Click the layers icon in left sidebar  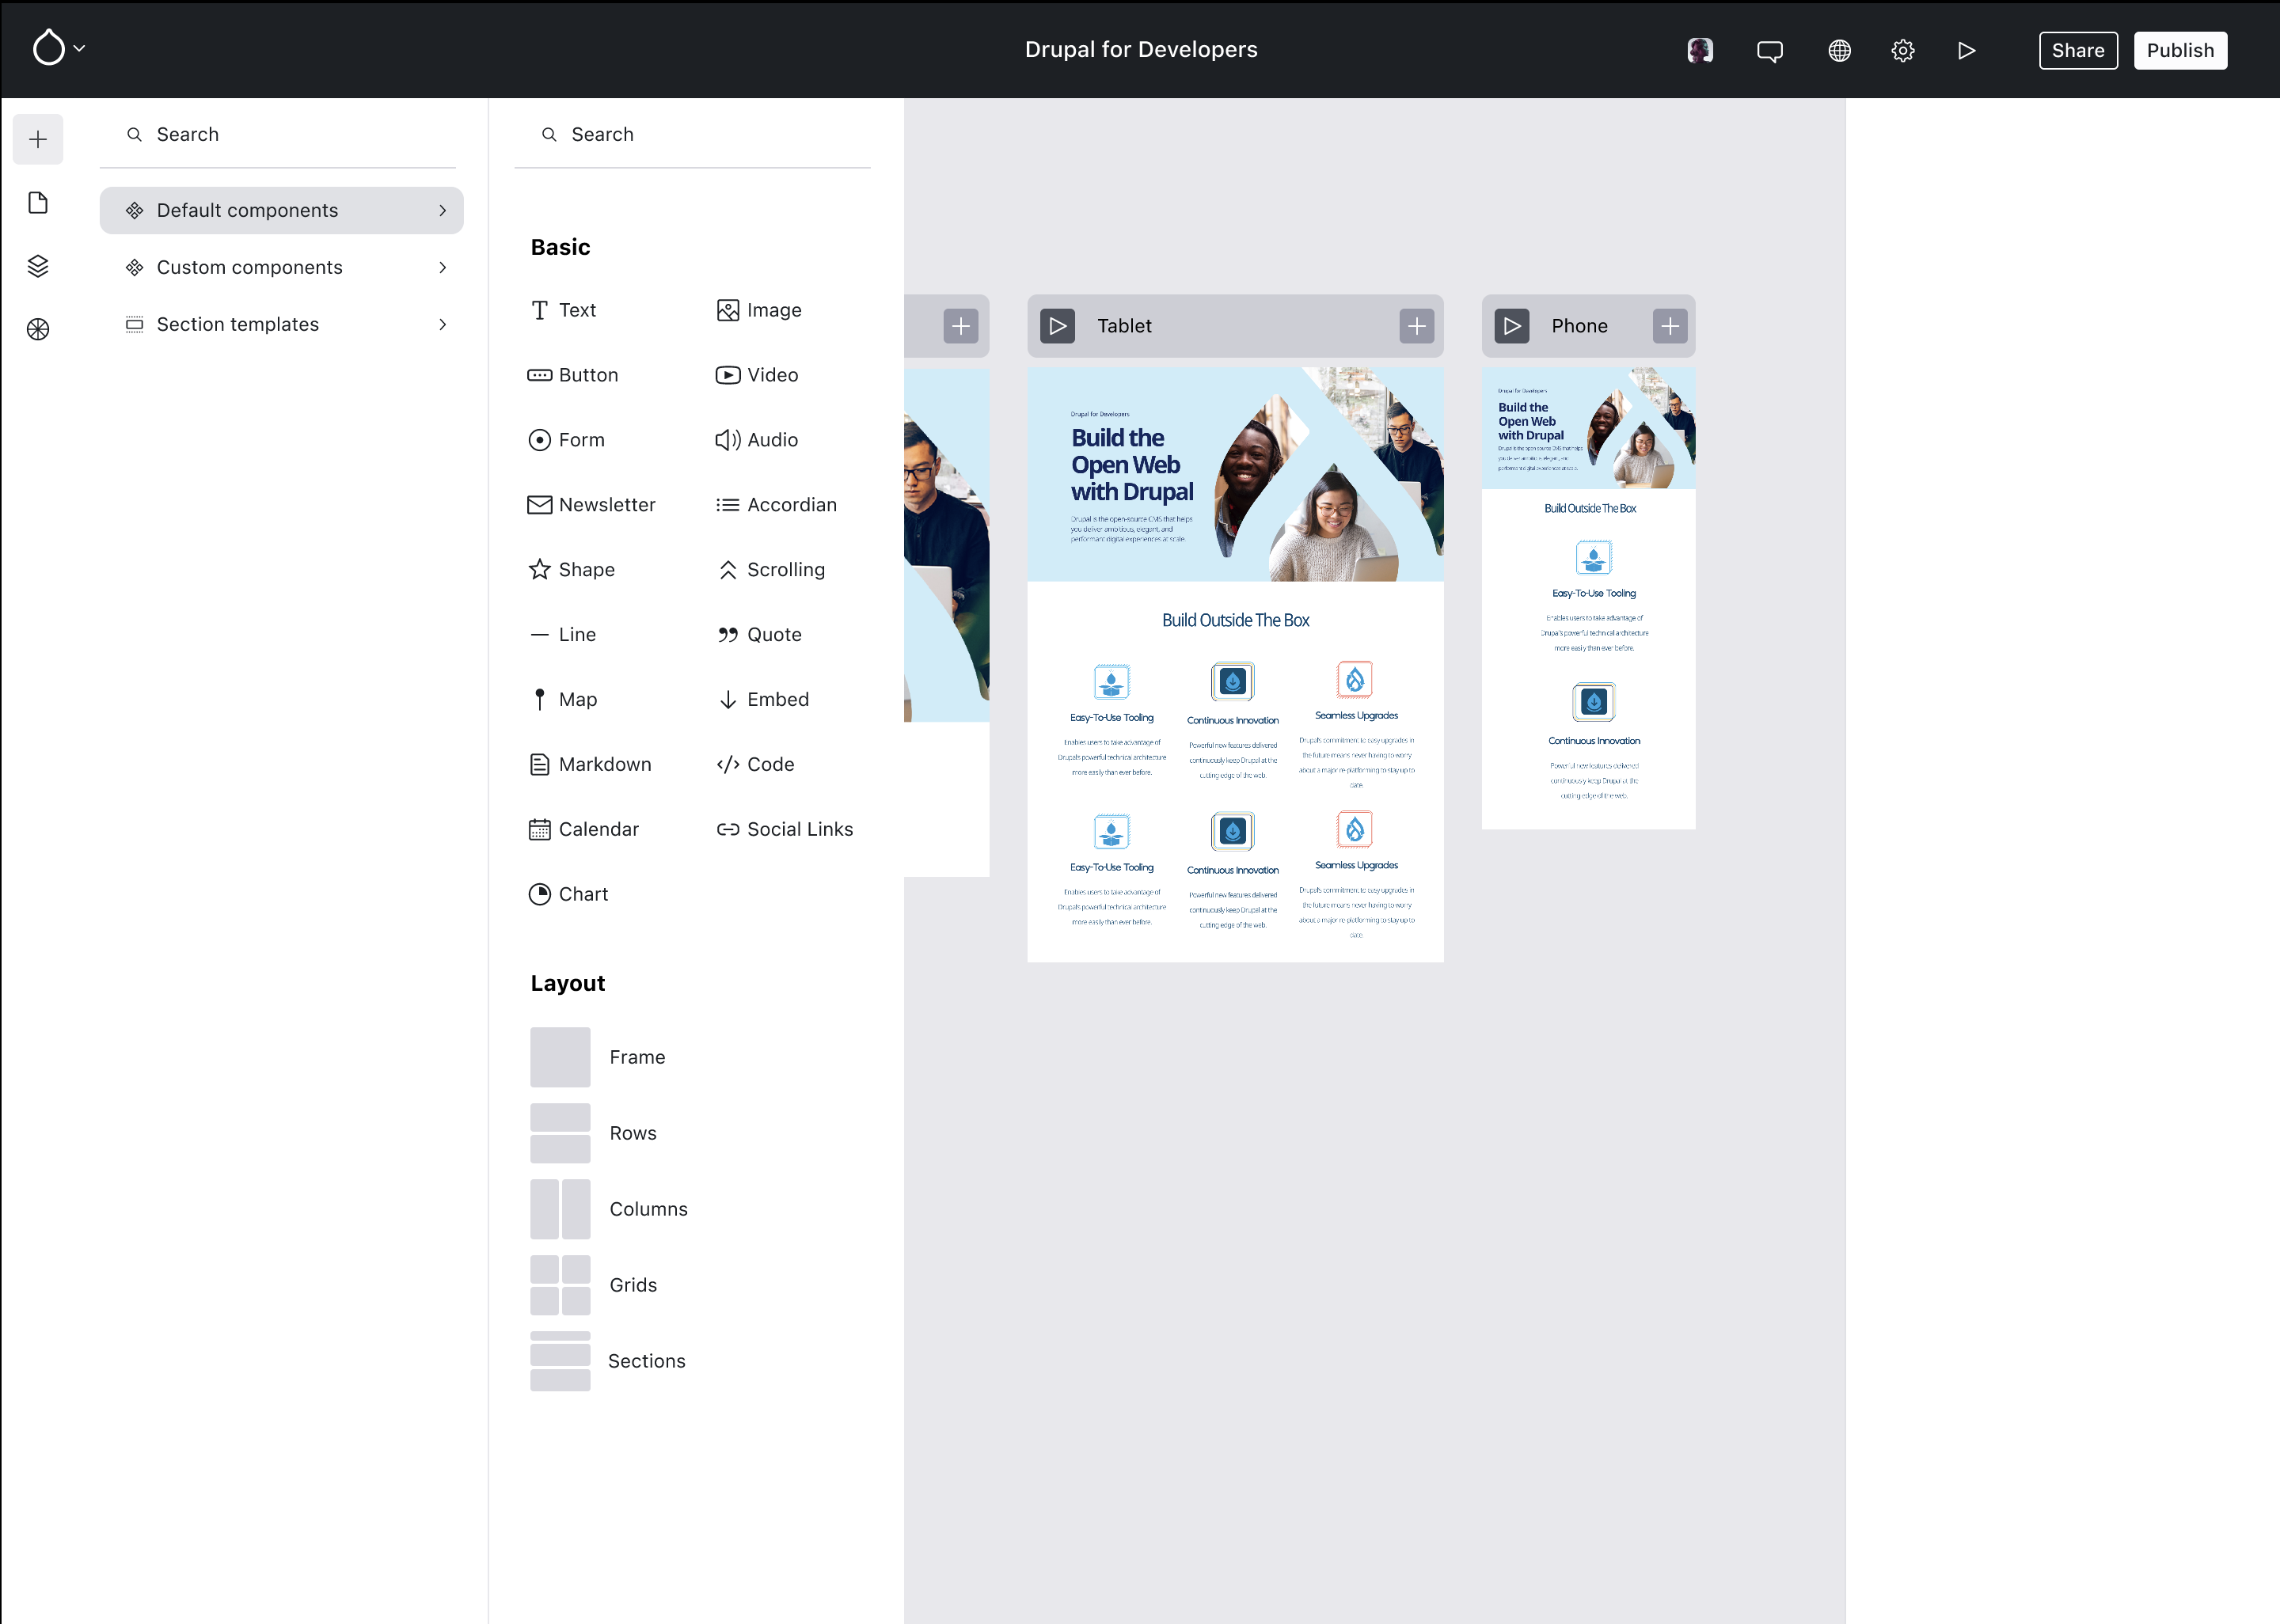(x=38, y=266)
